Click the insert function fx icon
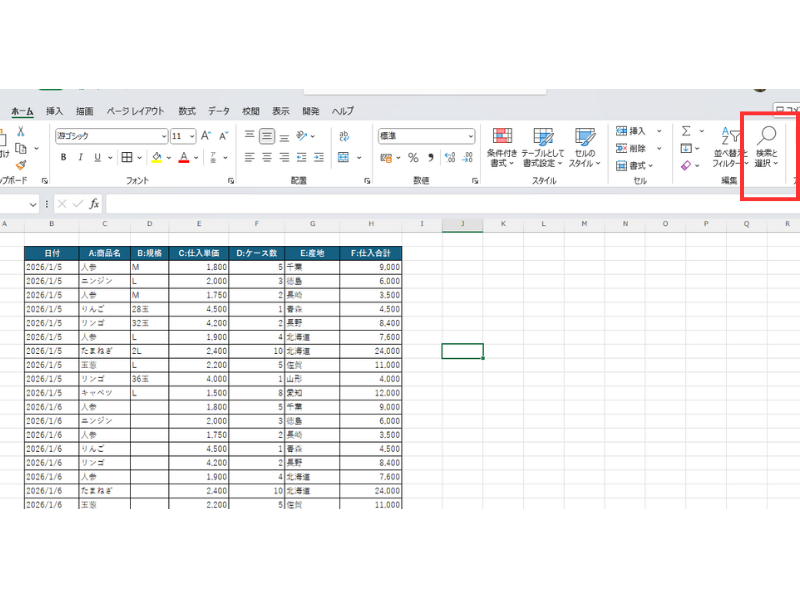 pos(94,203)
